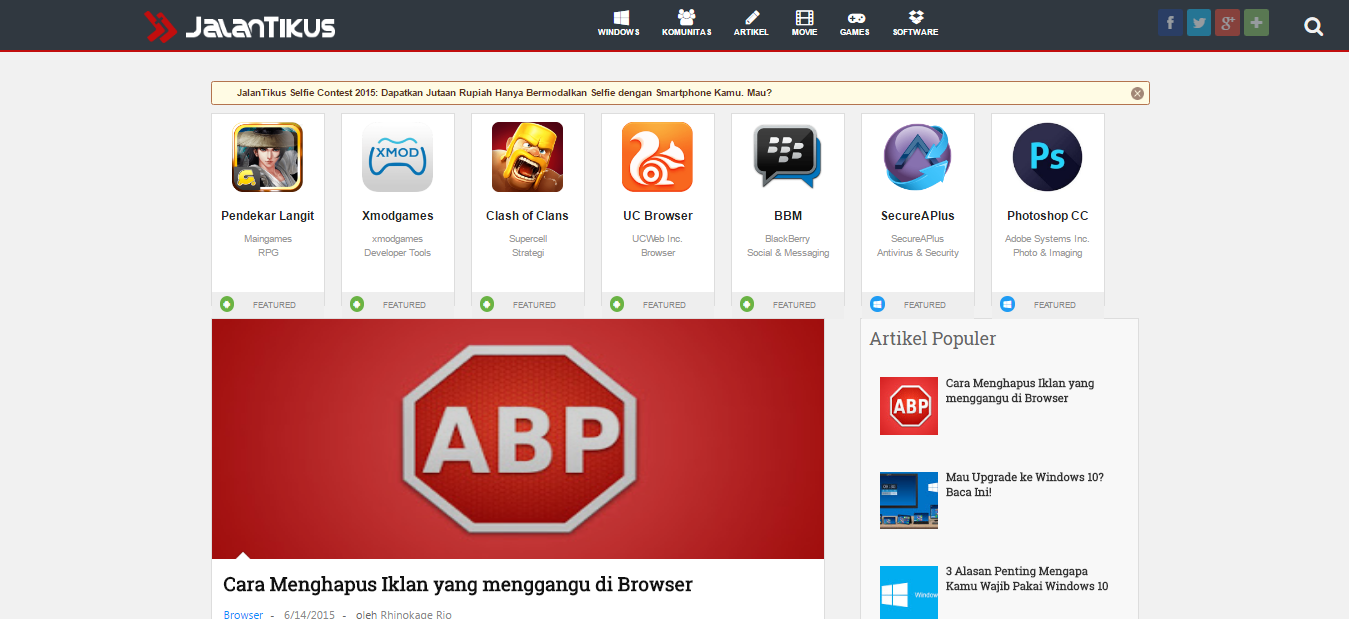The height and width of the screenshot is (619, 1349).
Task: Open the Photoshop CC title link
Action: (x=1048, y=216)
